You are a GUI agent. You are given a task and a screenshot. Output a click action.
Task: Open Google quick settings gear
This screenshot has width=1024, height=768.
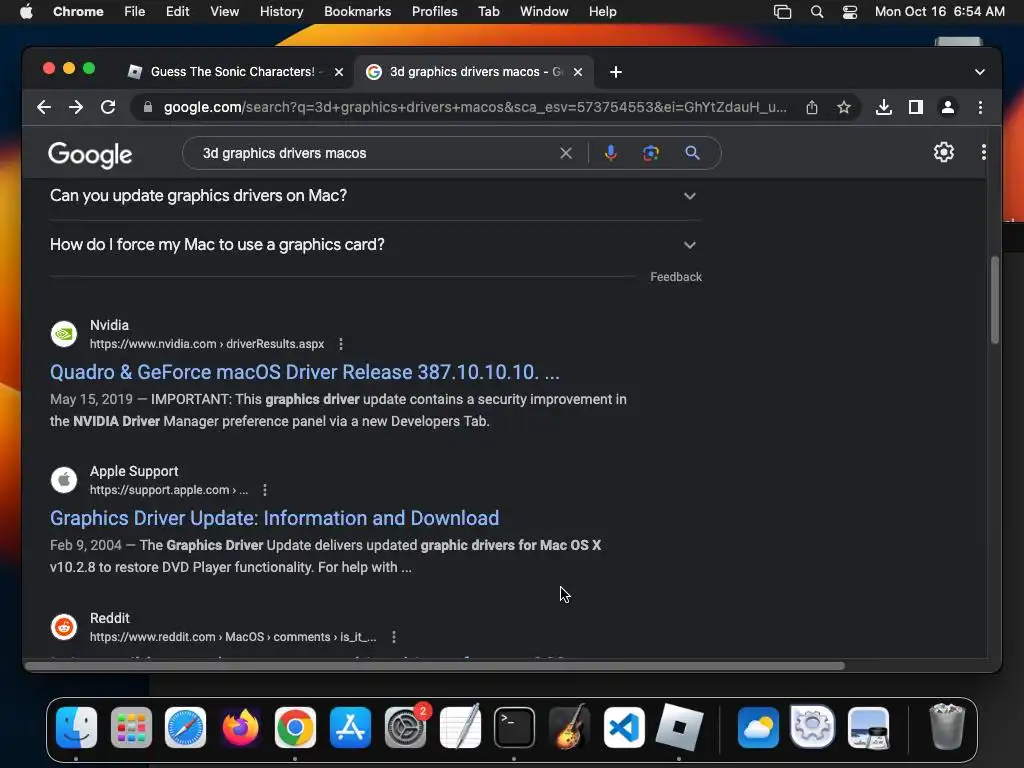pyautogui.click(x=943, y=152)
